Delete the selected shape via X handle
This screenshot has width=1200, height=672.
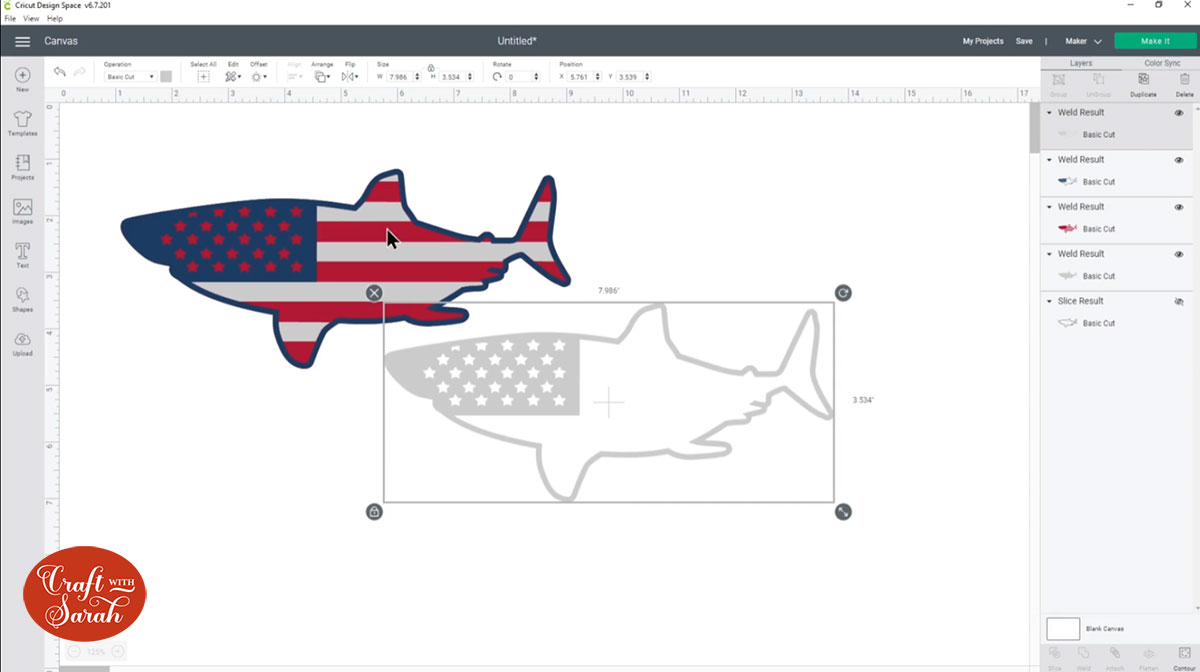coord(374,293)
